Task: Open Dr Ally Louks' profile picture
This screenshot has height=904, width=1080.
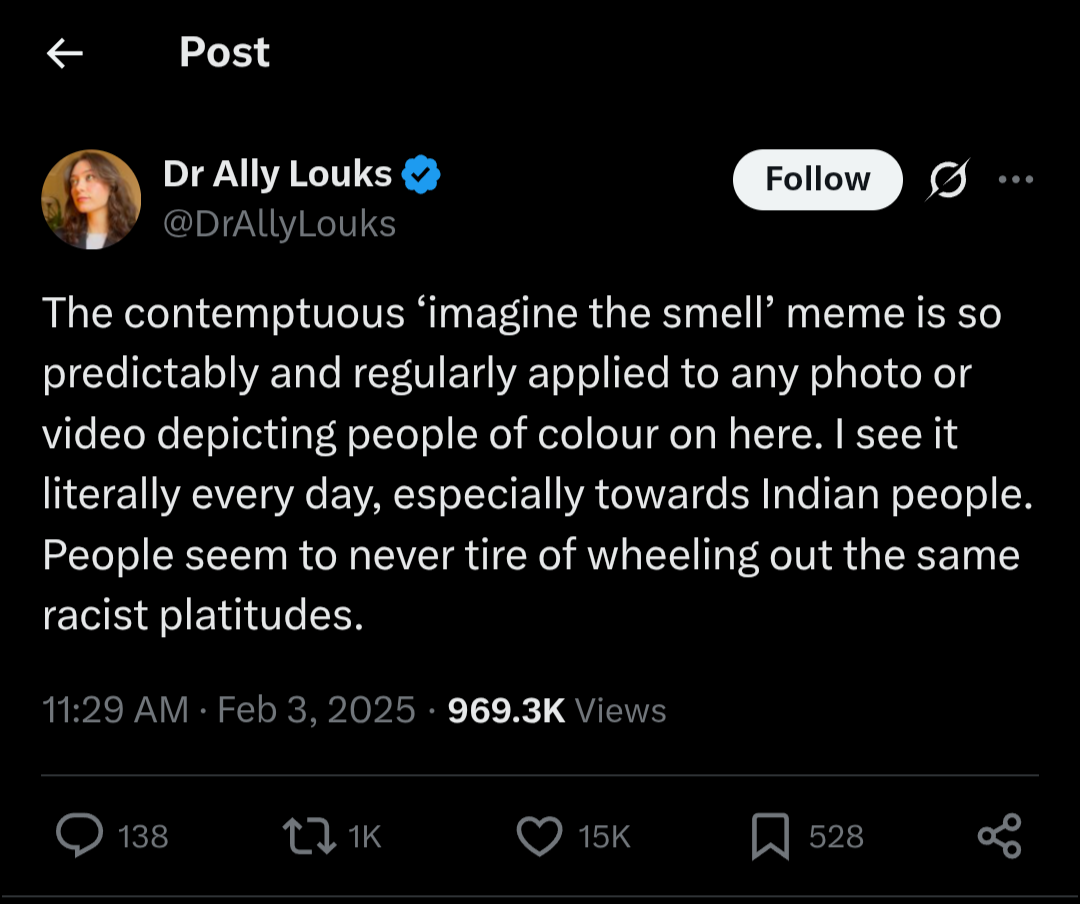Action: (x=91, y=199)
